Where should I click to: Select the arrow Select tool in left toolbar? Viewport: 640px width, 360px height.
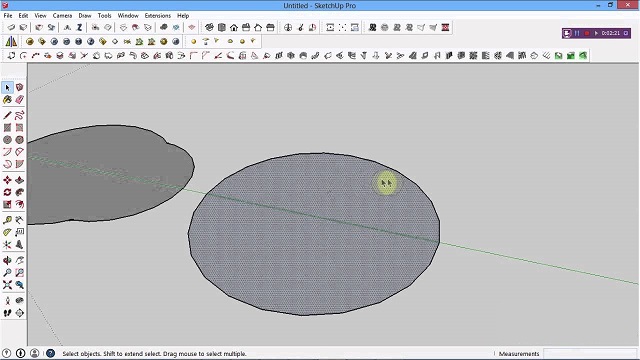(x=7, y=87)
